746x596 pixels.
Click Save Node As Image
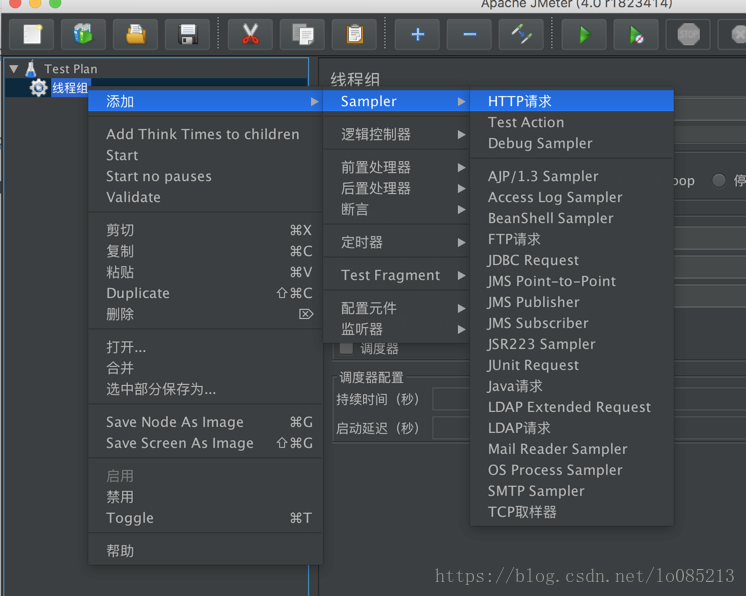point(206,422)
